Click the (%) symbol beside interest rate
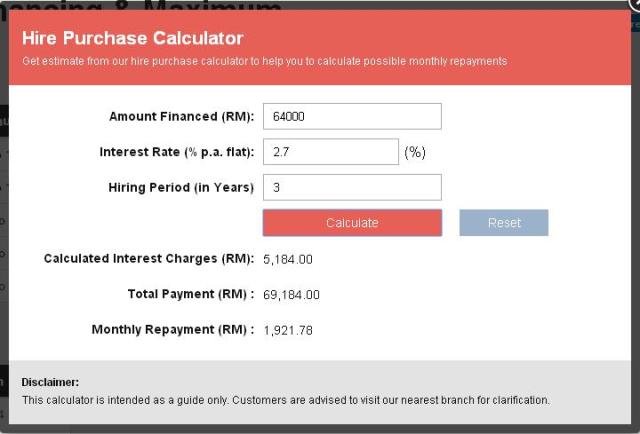Image resolution: width=640 pixels, height=434 pixels. coord(415,152)
